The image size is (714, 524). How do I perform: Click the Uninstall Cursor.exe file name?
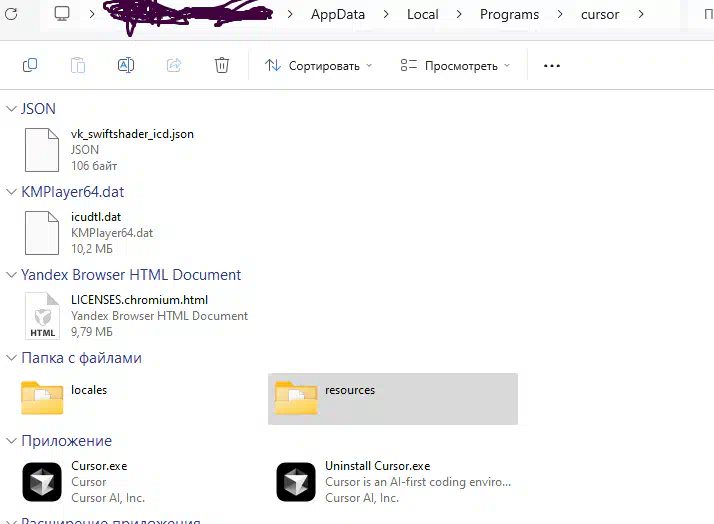[x=377, y=466]
